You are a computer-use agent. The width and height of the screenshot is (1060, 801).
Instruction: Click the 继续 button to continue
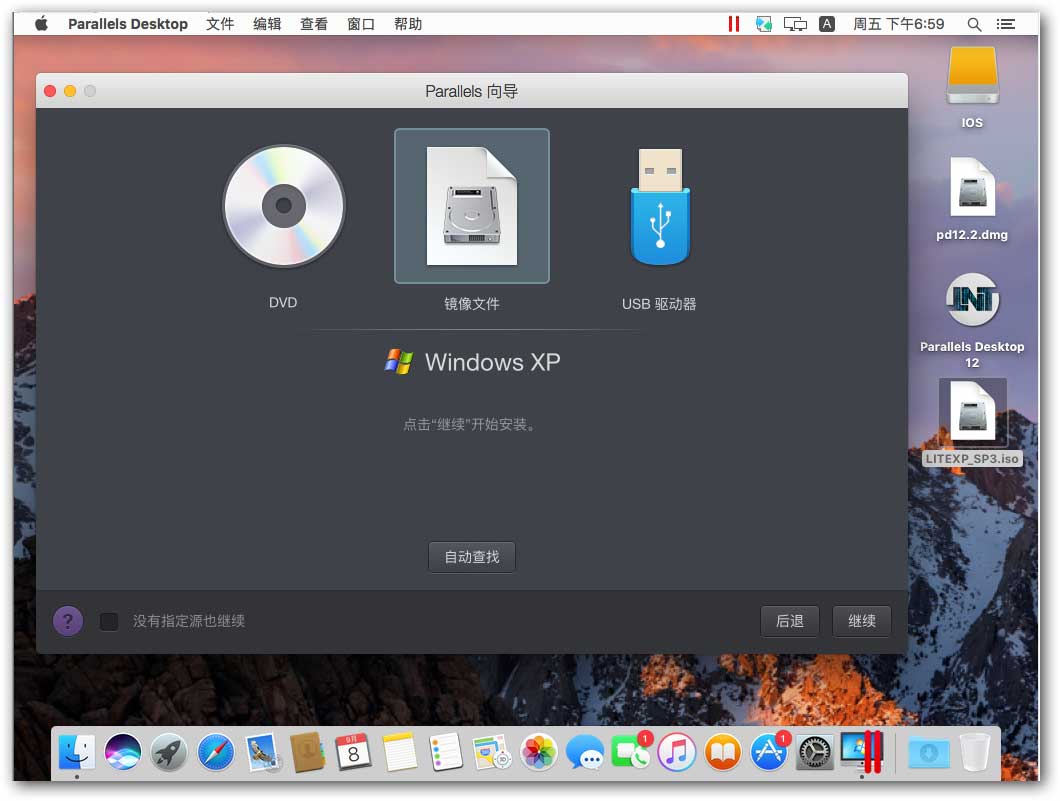(861, 621)
